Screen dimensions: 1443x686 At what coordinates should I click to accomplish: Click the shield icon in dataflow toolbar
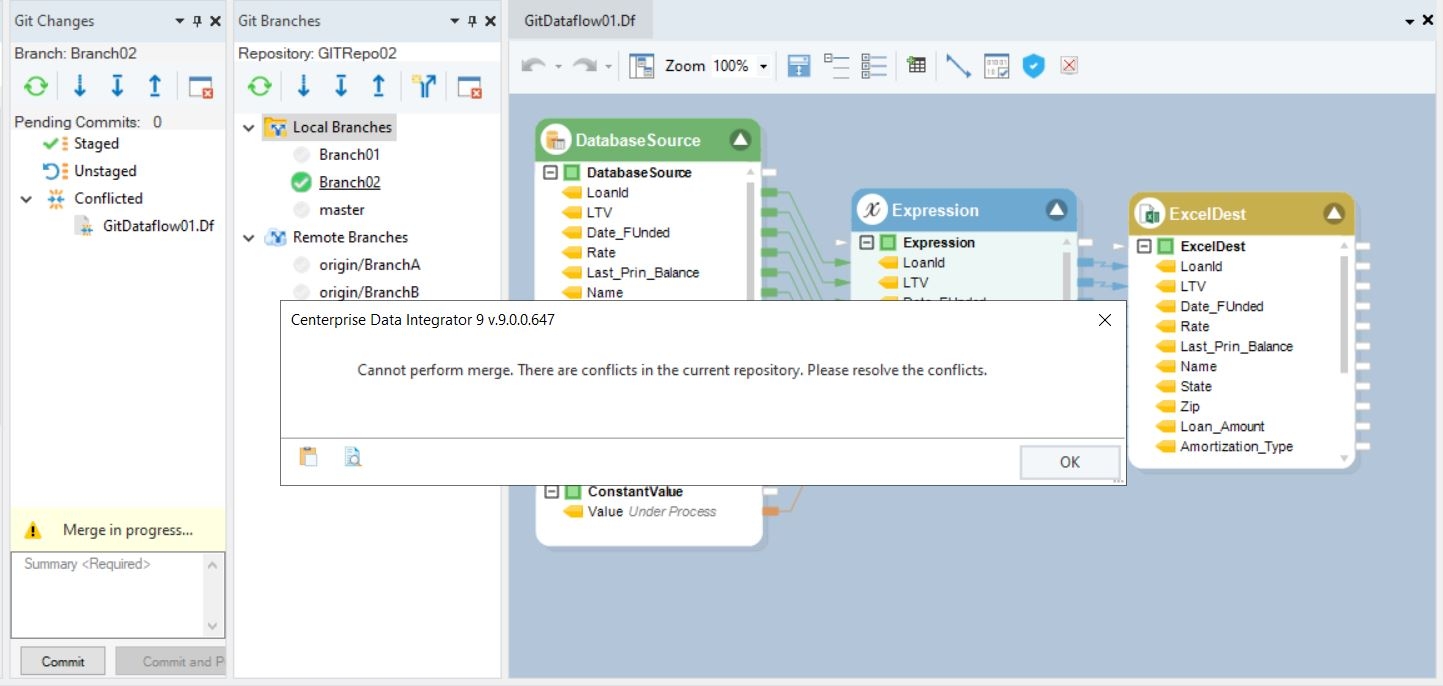[1033, 66]
